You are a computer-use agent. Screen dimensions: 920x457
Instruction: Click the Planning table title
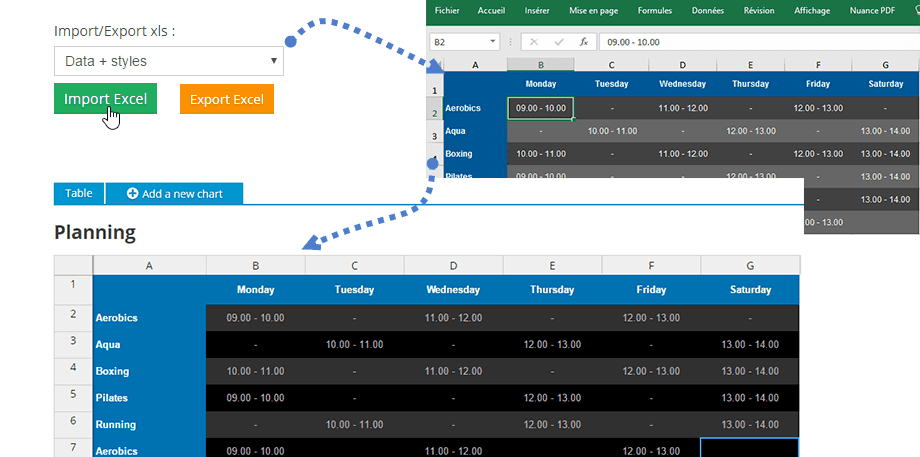click(x=95, y=232)
